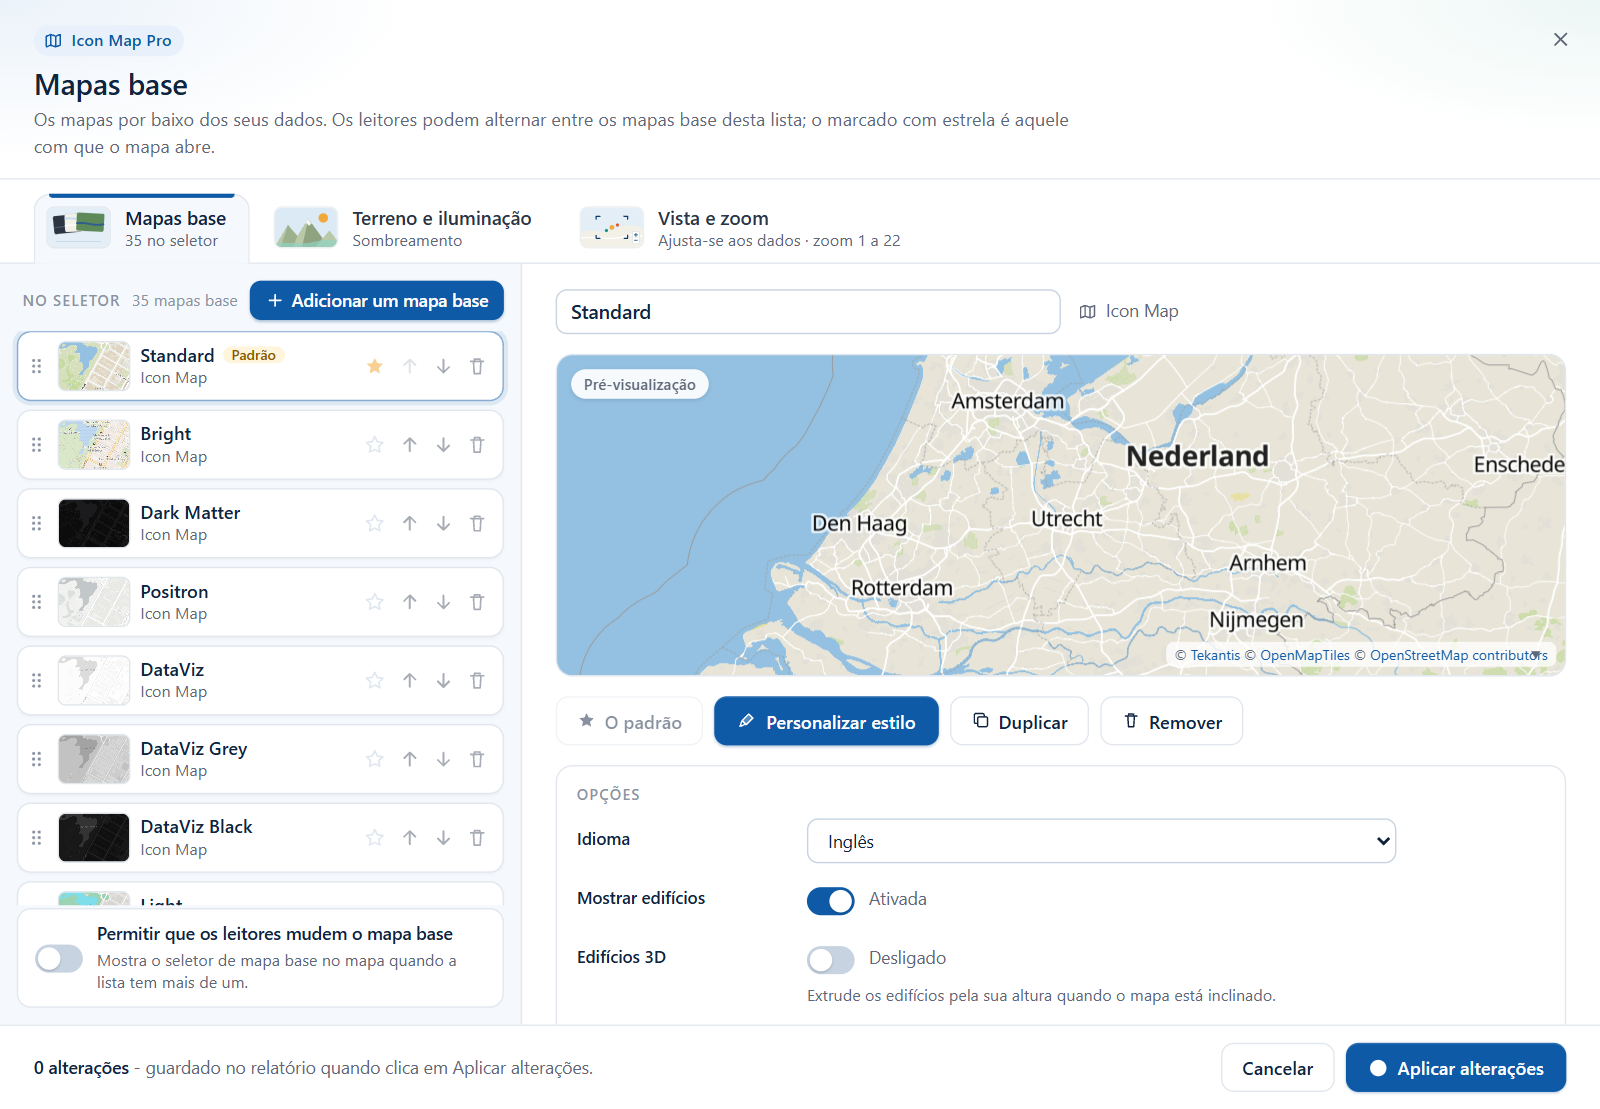The width and height of the screenshot is (1600, 1109).
Task: Delete the Positron basemap
Action: point(477,602)
